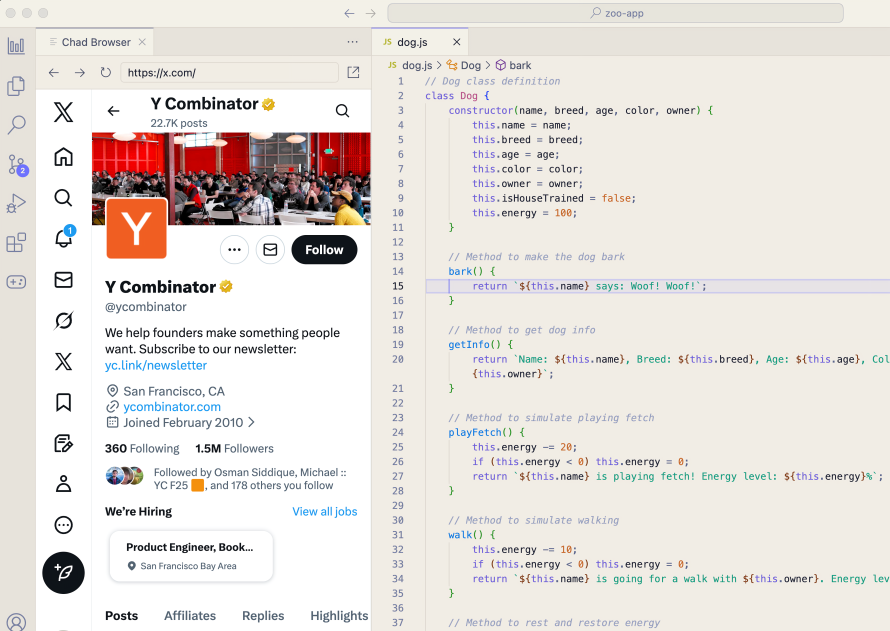Open the chart panel icon atop the activity bar

tap(16, 45)
